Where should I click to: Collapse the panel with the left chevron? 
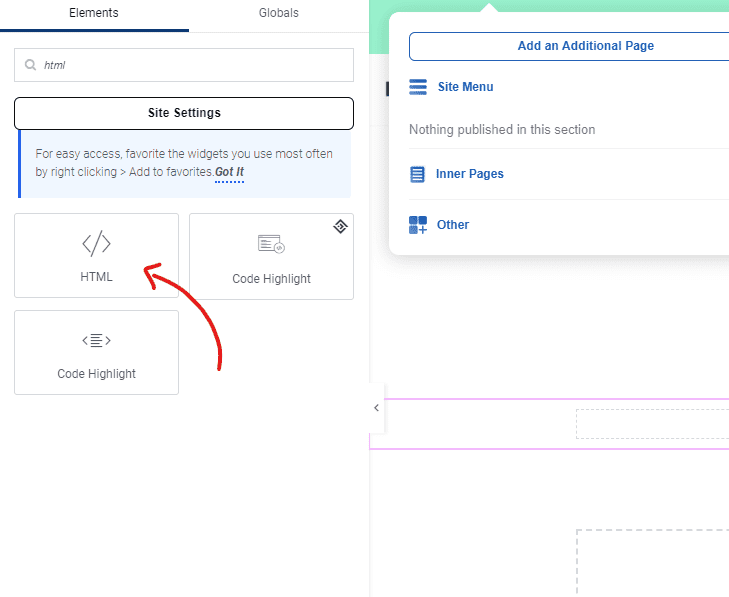(x=377, y=408)
